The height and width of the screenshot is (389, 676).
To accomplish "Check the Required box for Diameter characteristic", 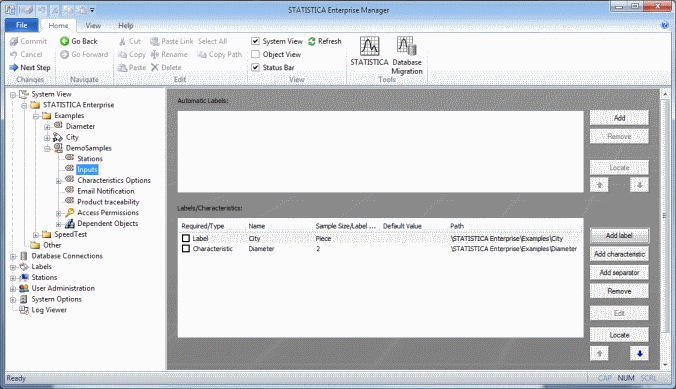I will coord(186,249).
